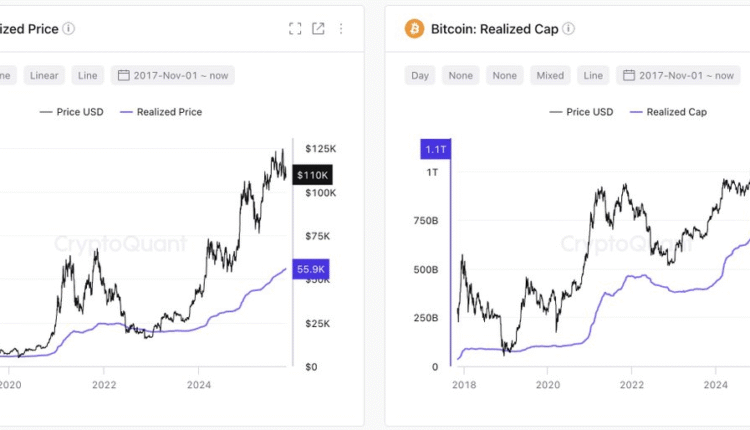Open the Line chart-type dropdown on Realized Cap

(593, 75)
